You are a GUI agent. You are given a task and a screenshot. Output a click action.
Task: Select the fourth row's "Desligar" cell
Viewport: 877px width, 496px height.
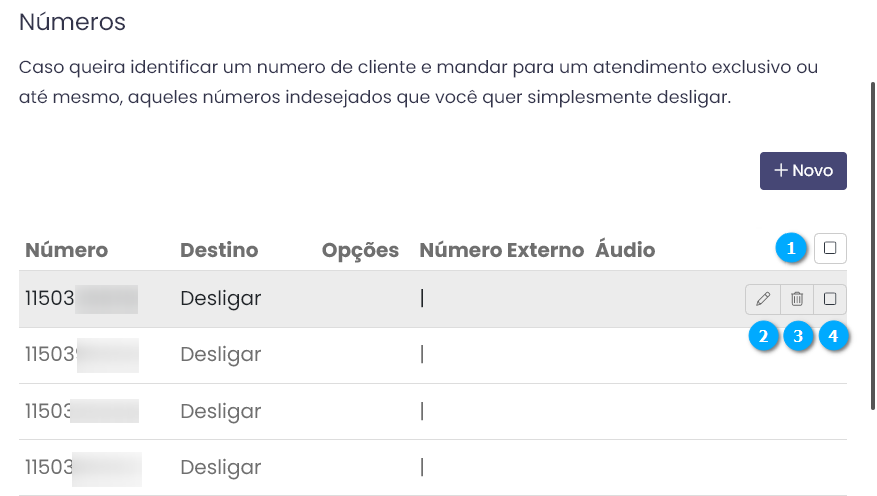click(x=220, y=467)
